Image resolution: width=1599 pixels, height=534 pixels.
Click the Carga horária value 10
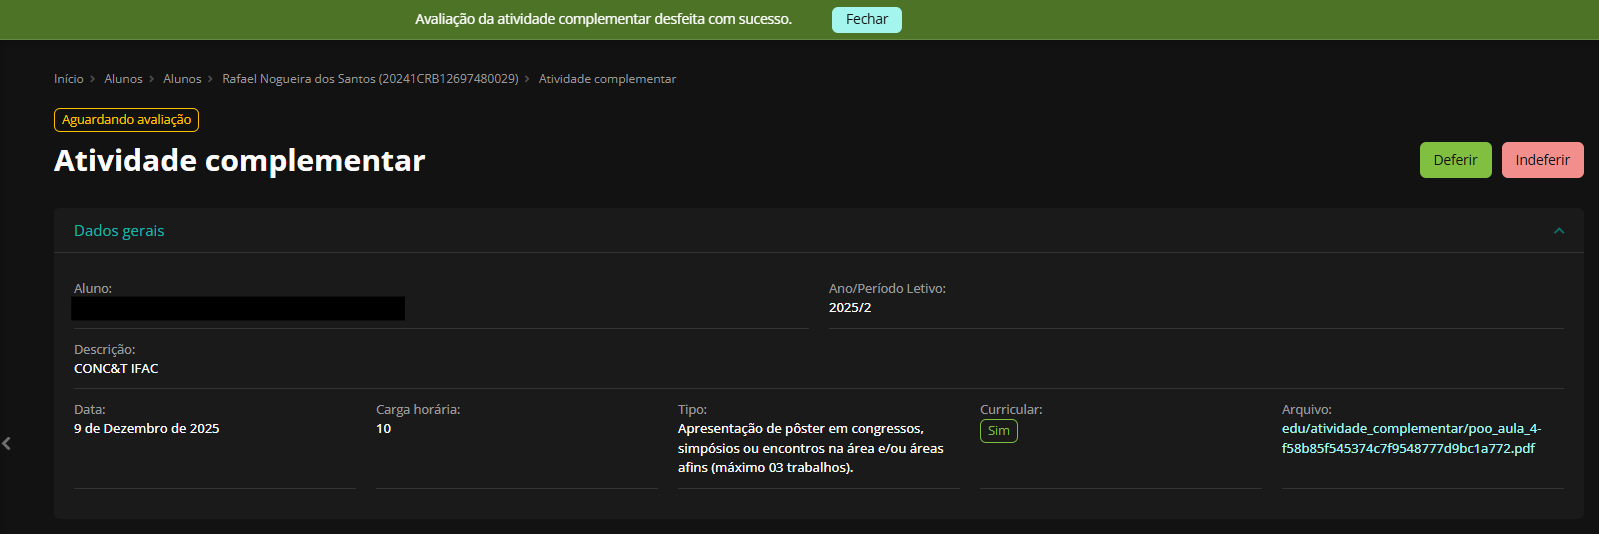384,429
